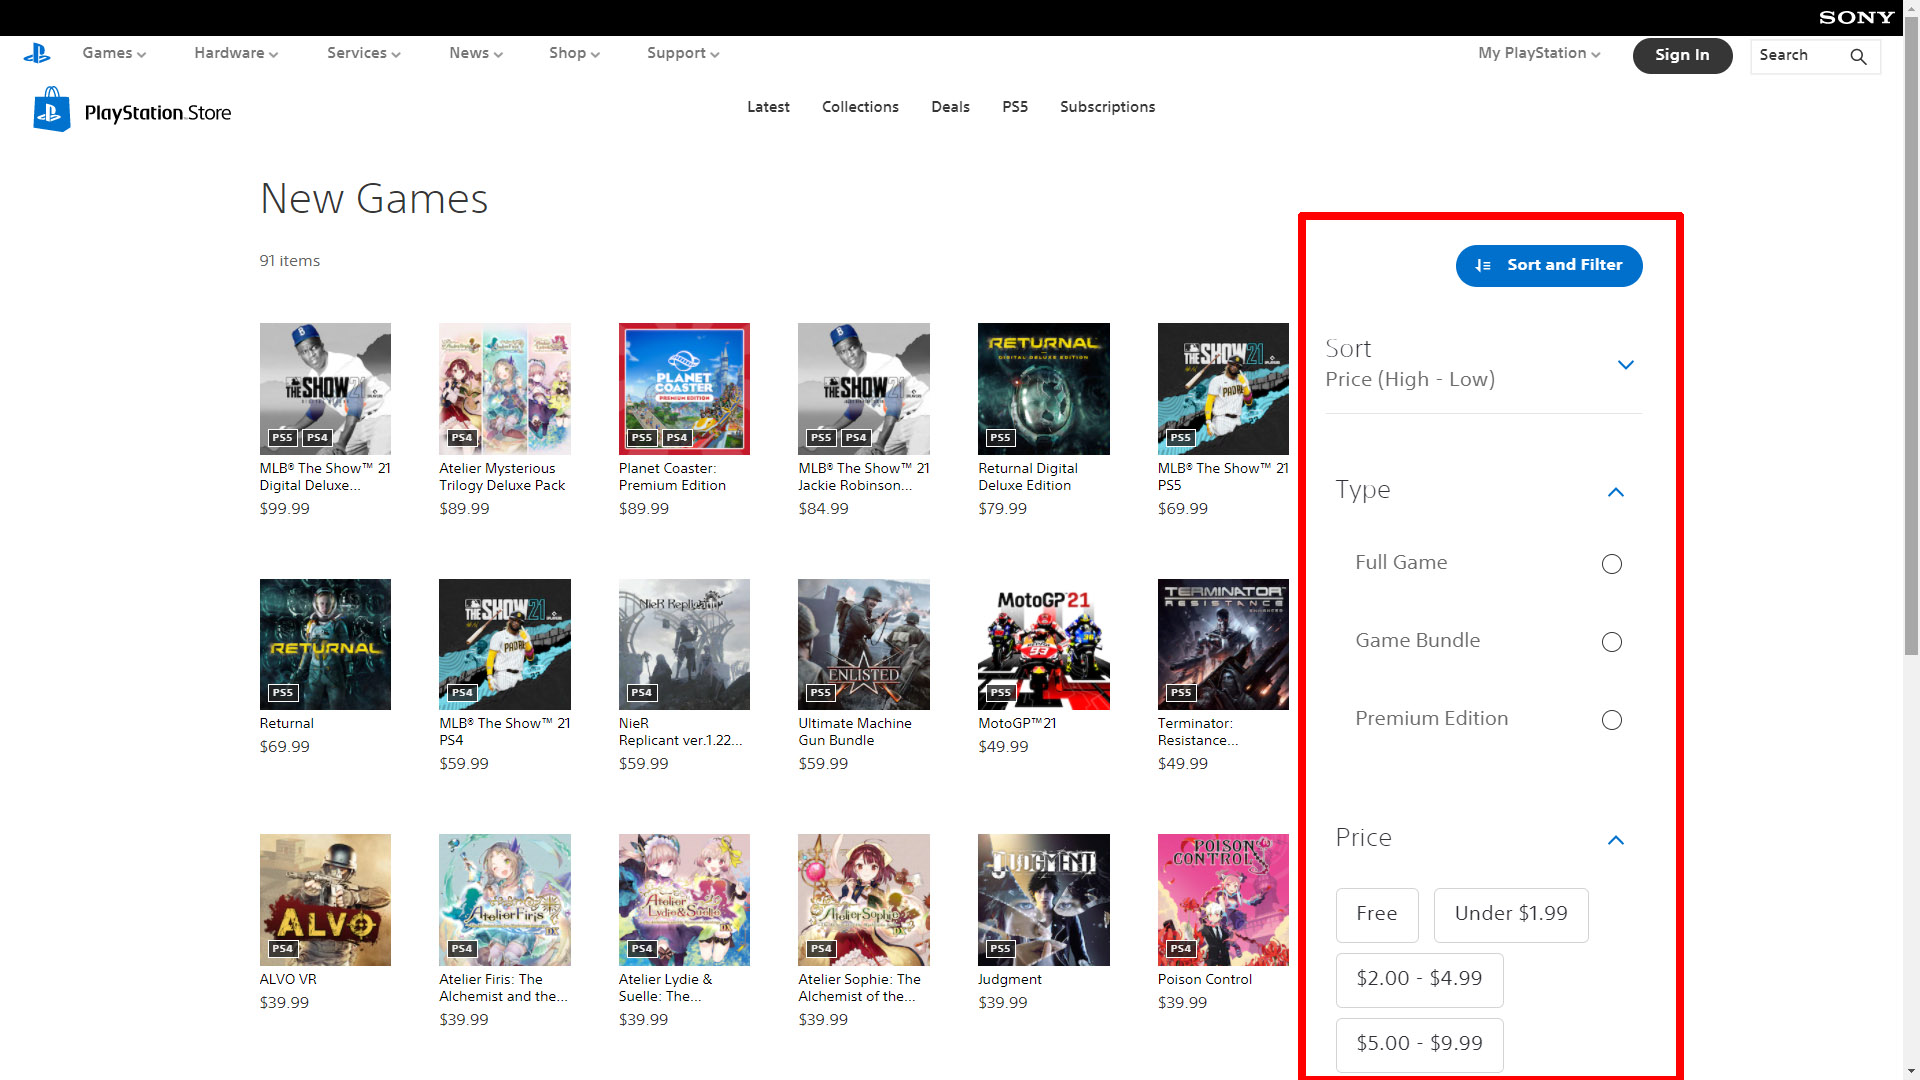The image size is (1920, 1080).
Task: Open the Support dropdown menu
Action: click(683, 53)
